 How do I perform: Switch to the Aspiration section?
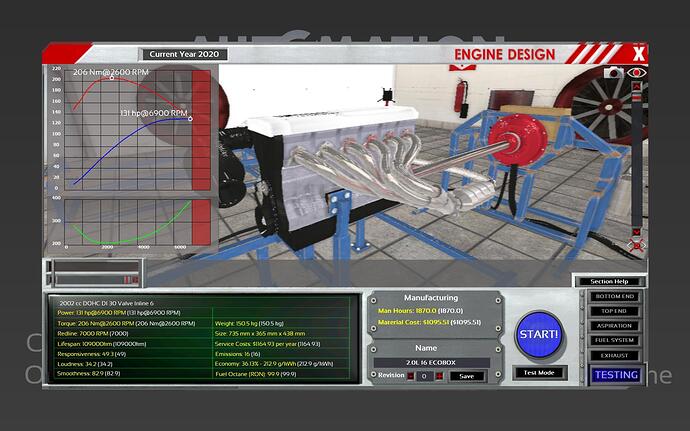[x=614, y=326]
